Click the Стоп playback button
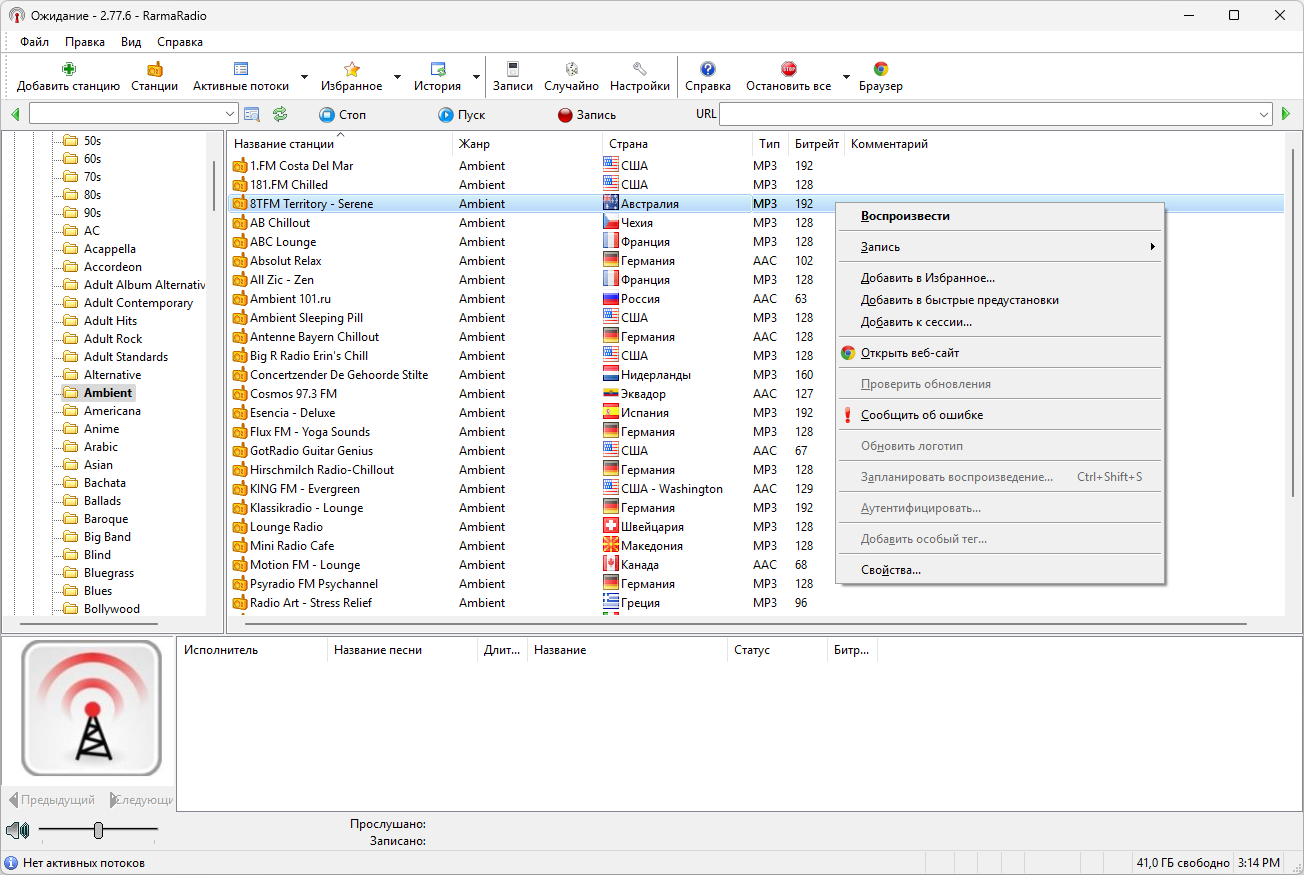 coord(343,115)
